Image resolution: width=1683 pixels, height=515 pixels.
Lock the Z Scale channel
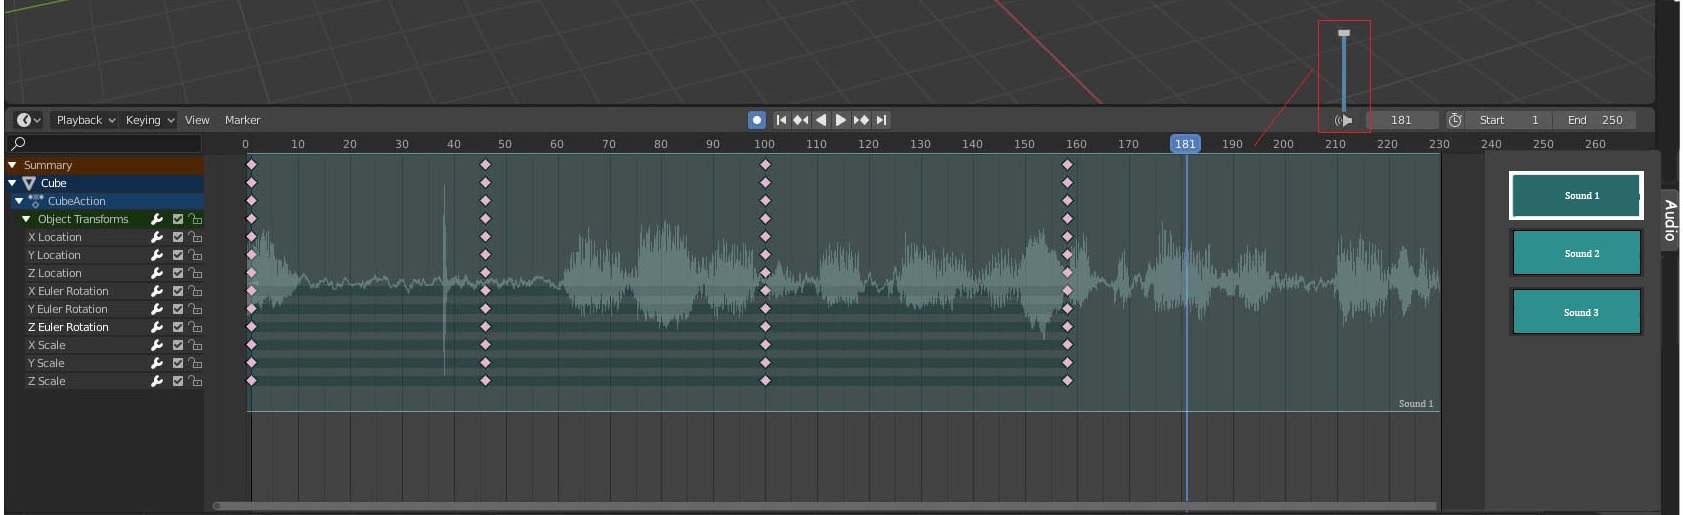click(195, 381)
